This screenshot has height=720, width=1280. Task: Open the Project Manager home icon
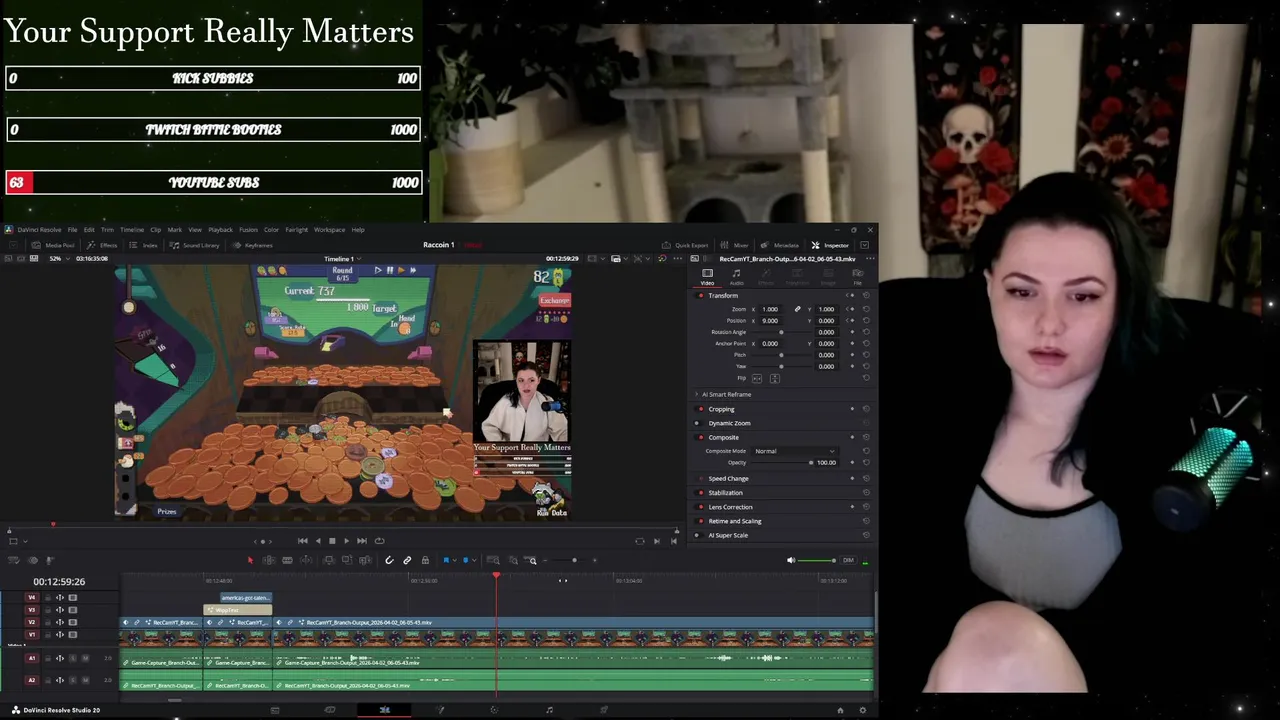coord(840,710)
